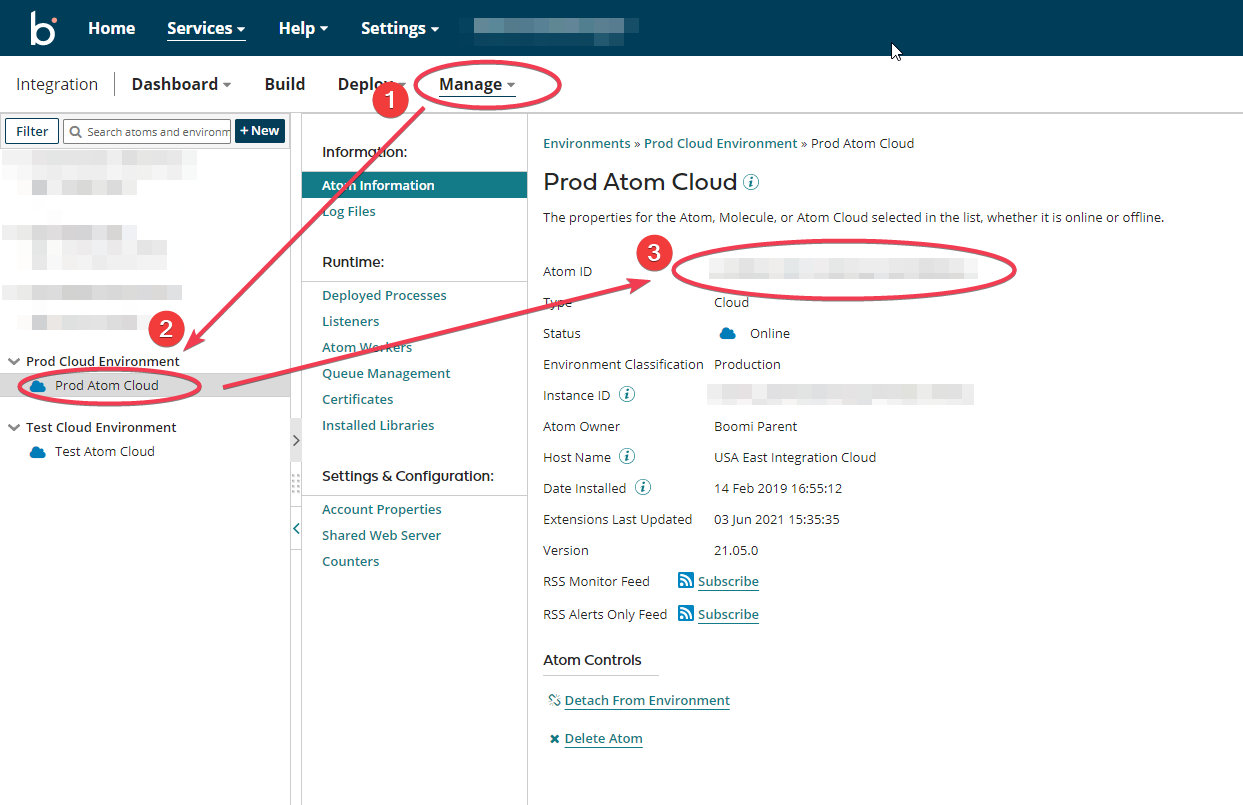Expand the Dashboard dropdown
The width and height of the screenshot is (1243, 805).
181,84
